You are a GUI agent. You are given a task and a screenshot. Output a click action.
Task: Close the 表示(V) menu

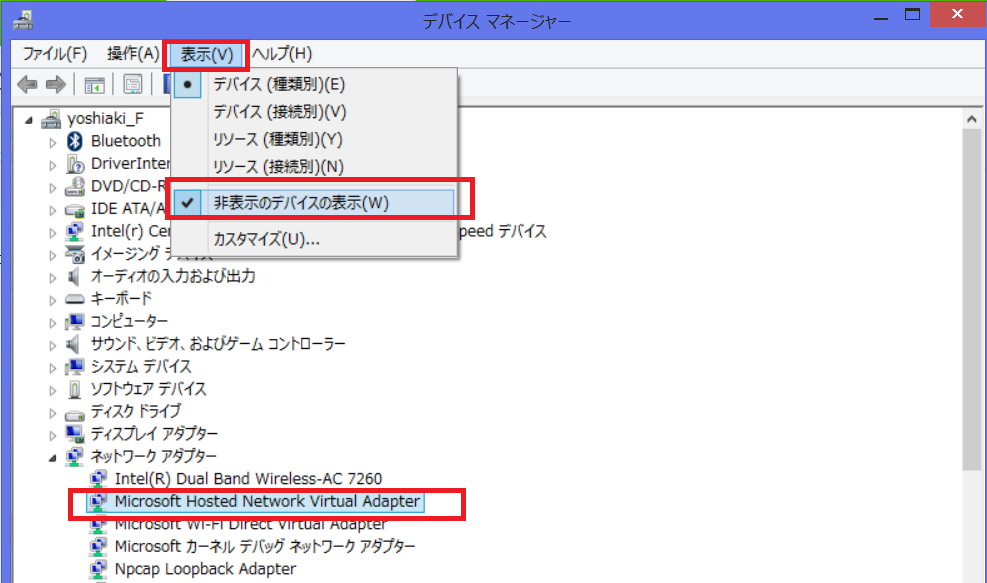click(x=206, y=55)
